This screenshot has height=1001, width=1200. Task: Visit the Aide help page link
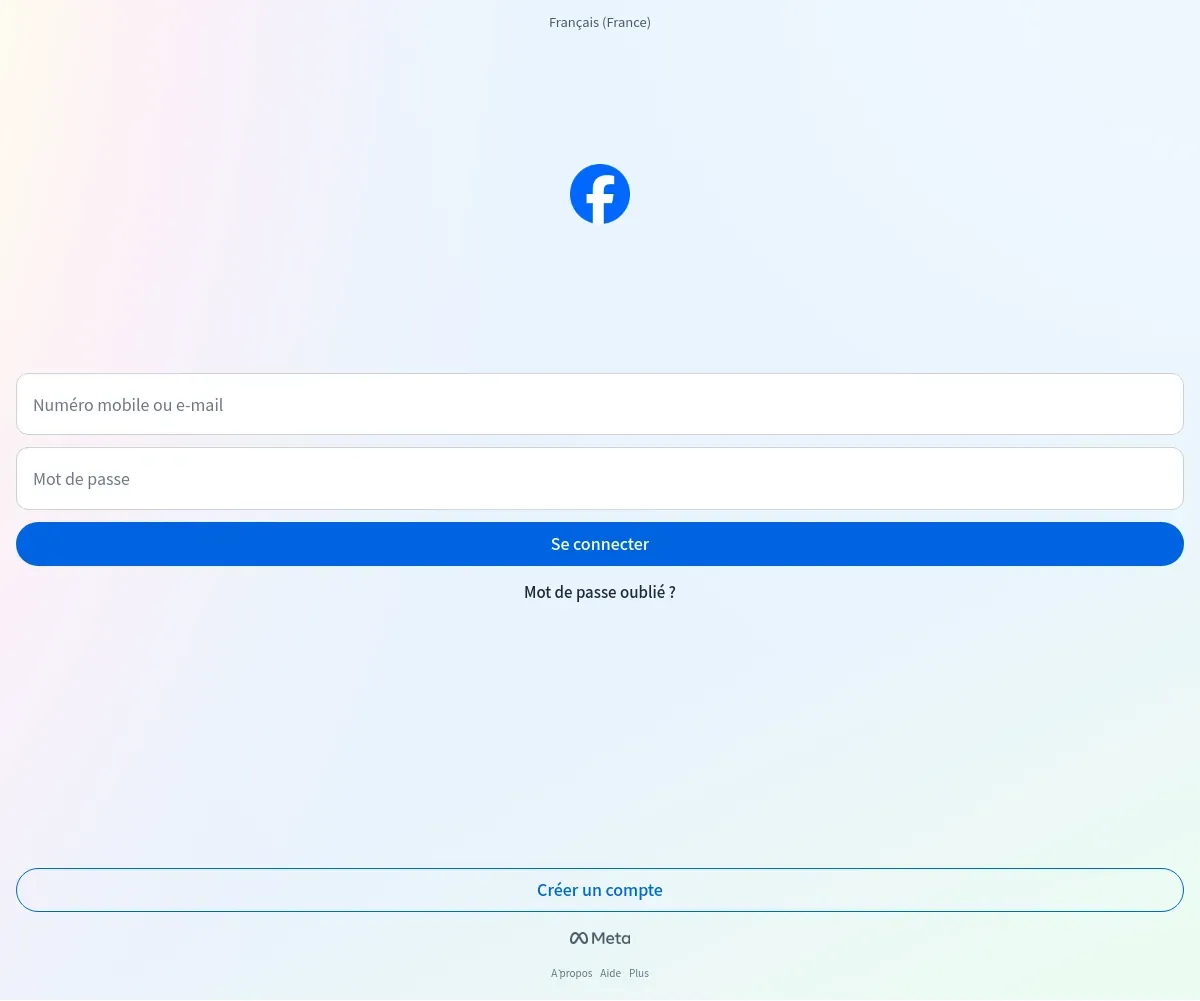[x=610, y=973]
